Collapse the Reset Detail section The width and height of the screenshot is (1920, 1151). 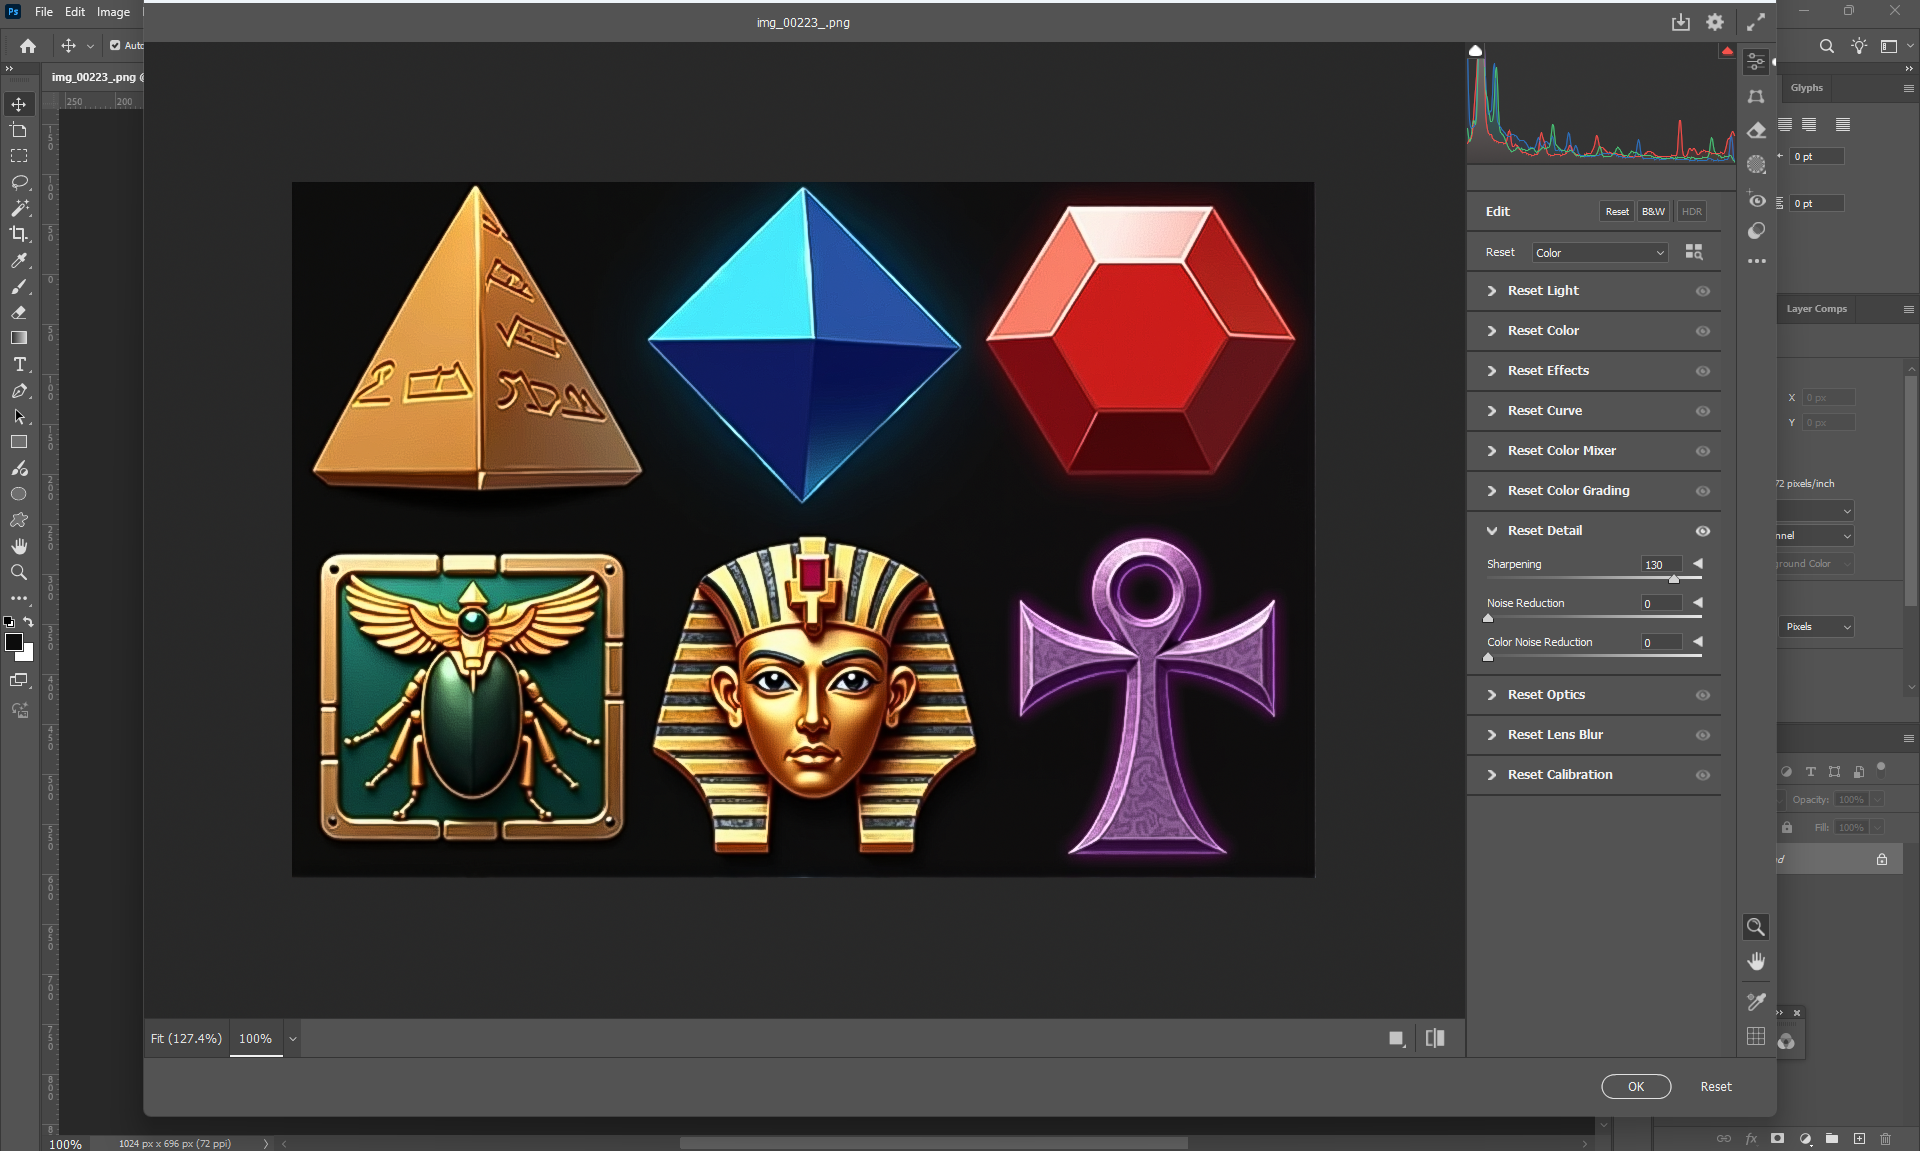tap(1492, 531)
